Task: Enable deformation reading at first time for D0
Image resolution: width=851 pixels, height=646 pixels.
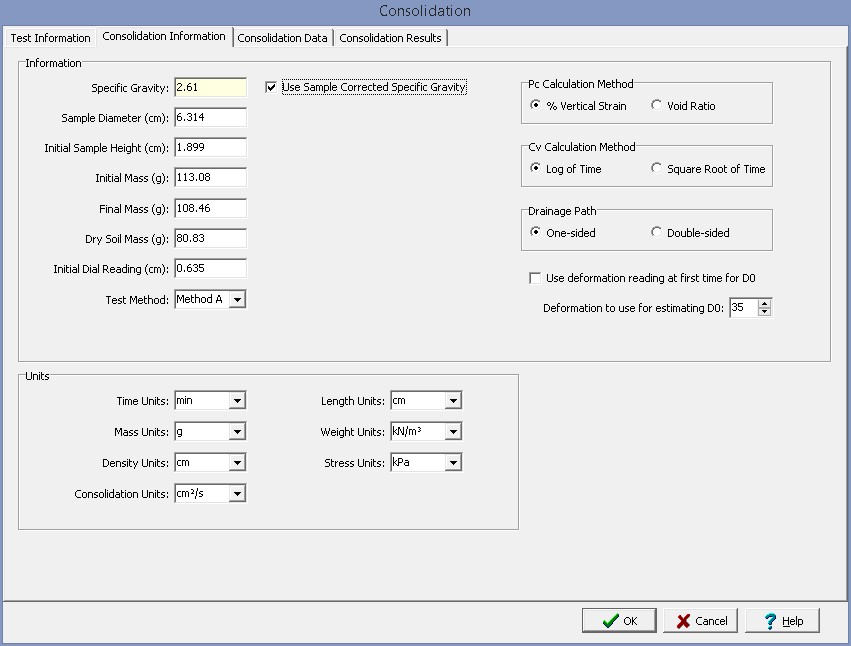Action: (536, 278)
